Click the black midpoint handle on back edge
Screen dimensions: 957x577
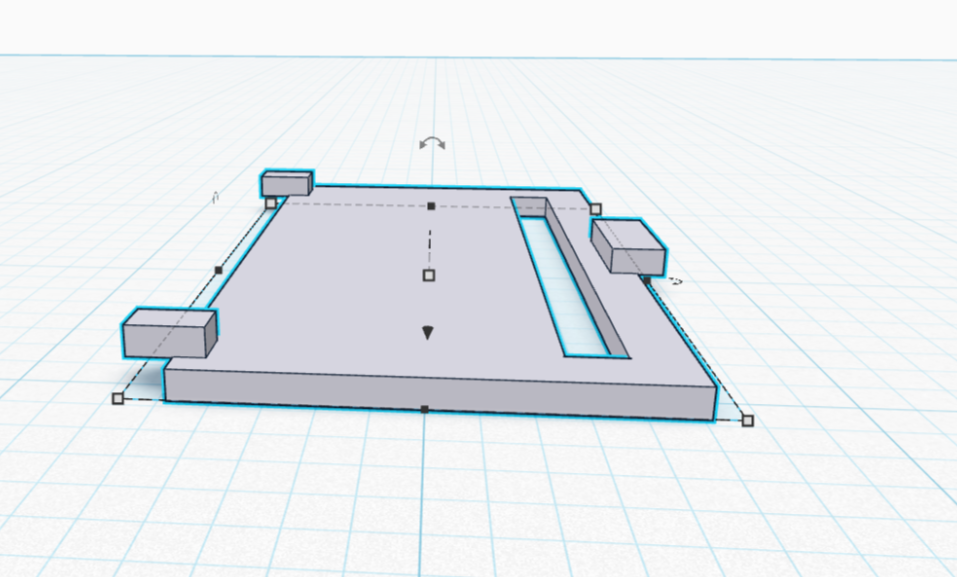[x=431, y=206]
